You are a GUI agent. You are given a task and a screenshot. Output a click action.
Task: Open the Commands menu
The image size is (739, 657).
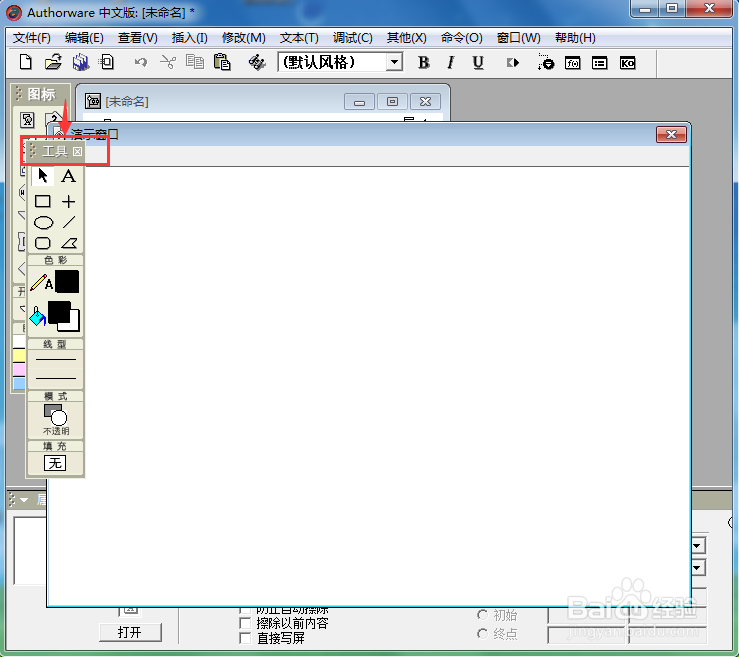click(x=461, y=38)
